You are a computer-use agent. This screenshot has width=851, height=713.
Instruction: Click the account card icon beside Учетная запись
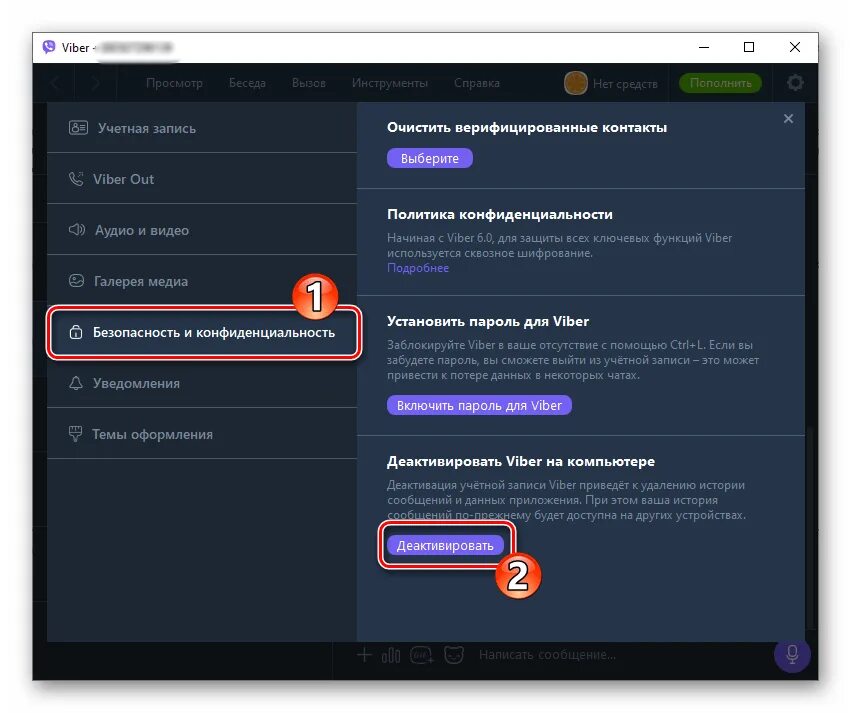(78, 128)
